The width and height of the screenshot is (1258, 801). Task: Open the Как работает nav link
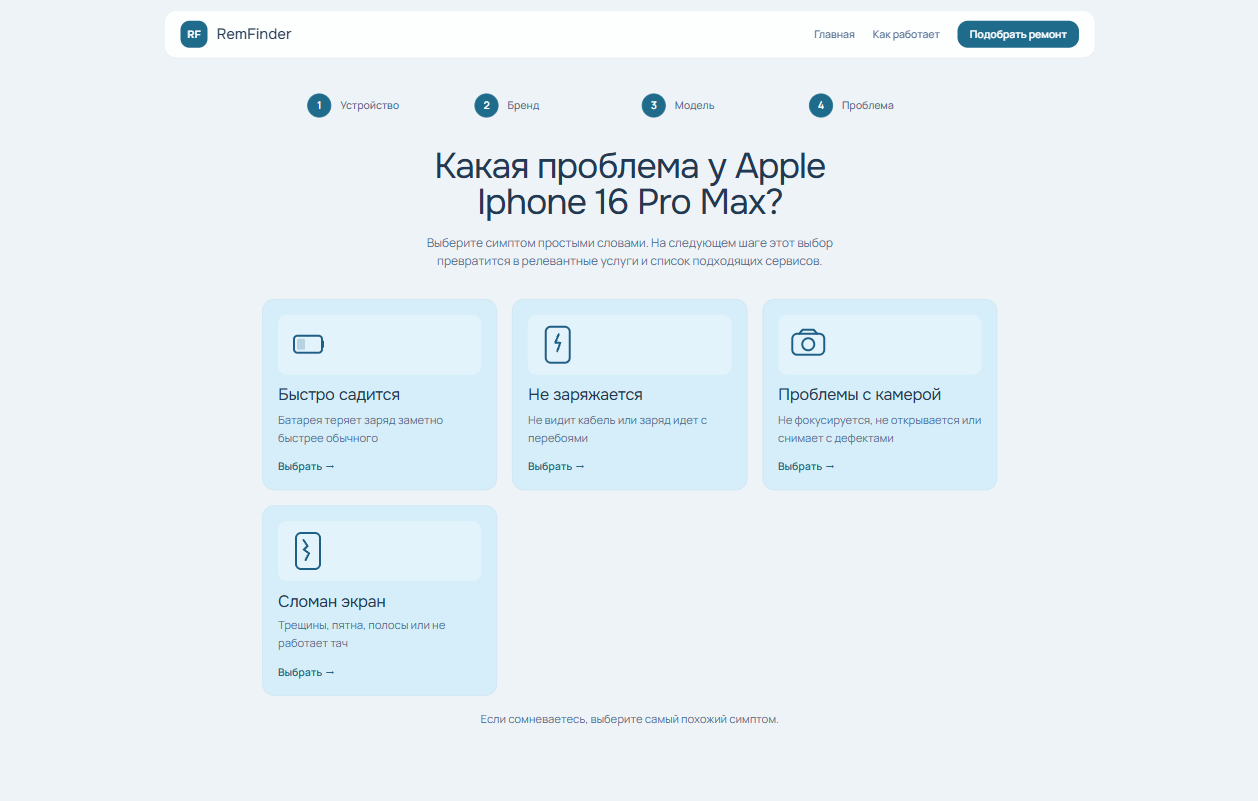[906, 34]
